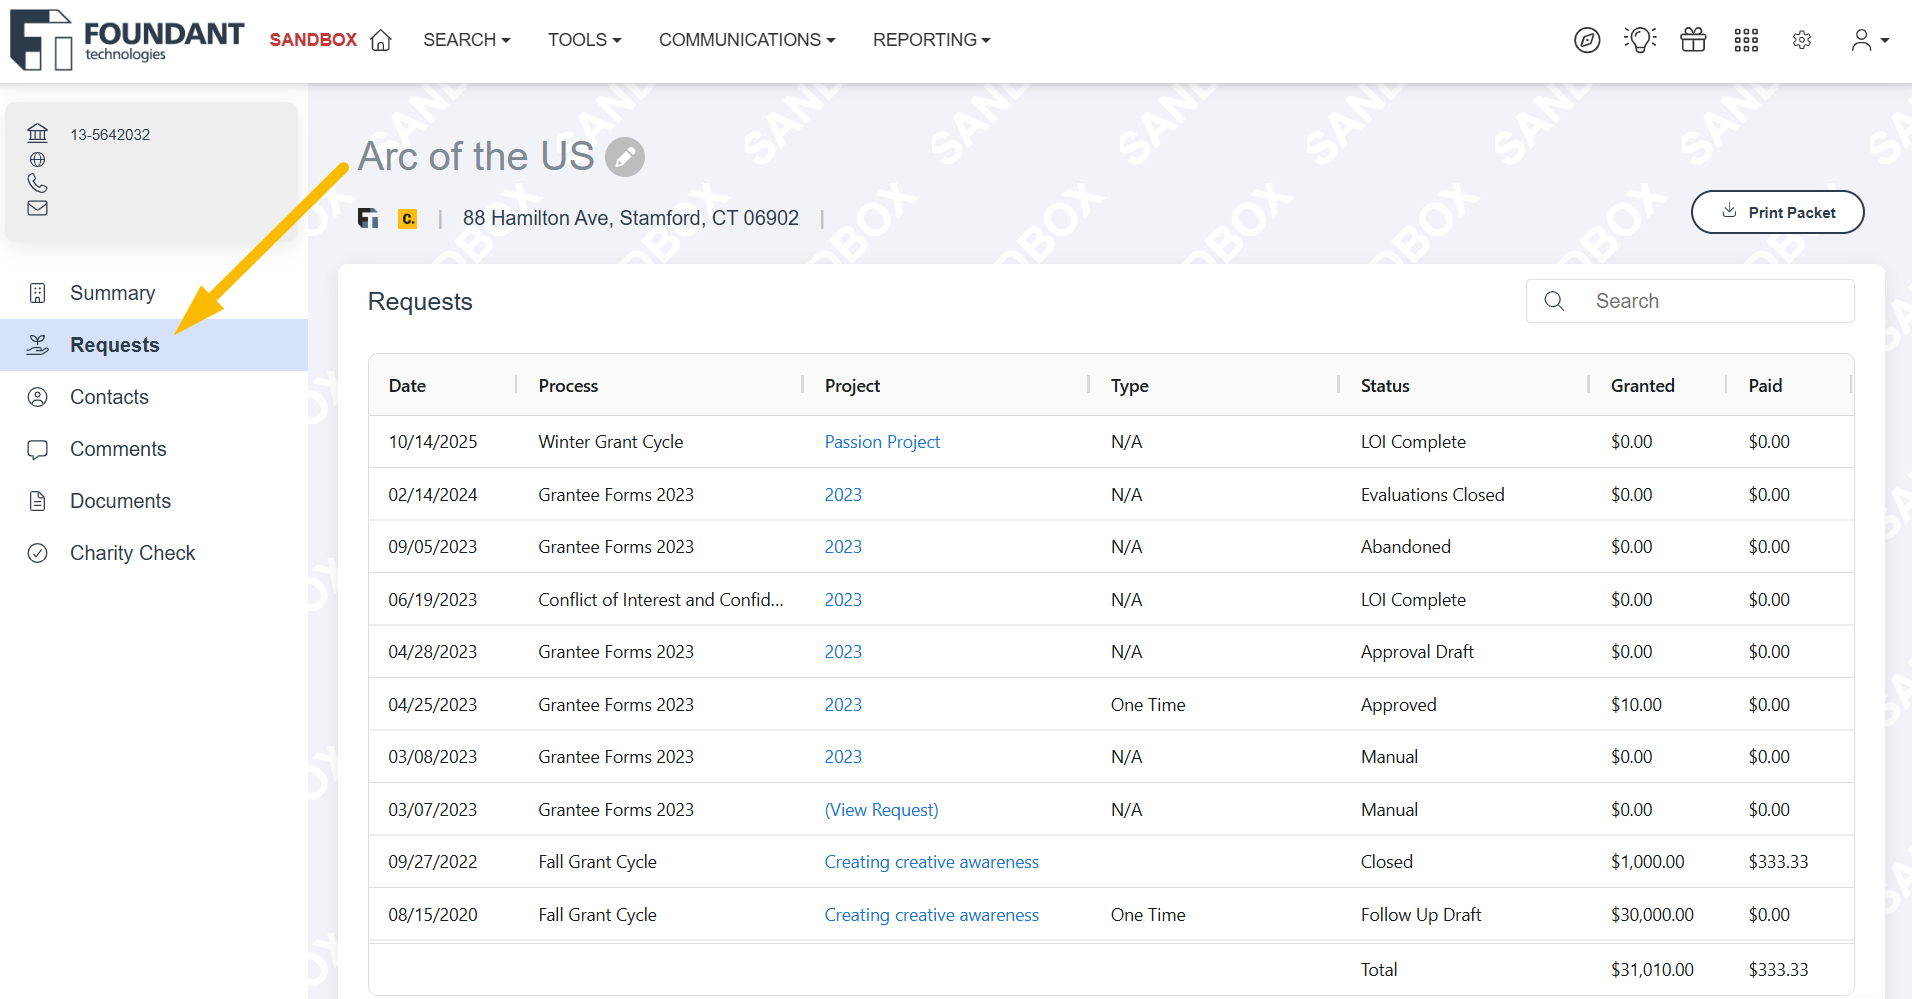1912x999 pixels.
Task: Click the Requests hand icon
Action: click(x=37, y=345)
